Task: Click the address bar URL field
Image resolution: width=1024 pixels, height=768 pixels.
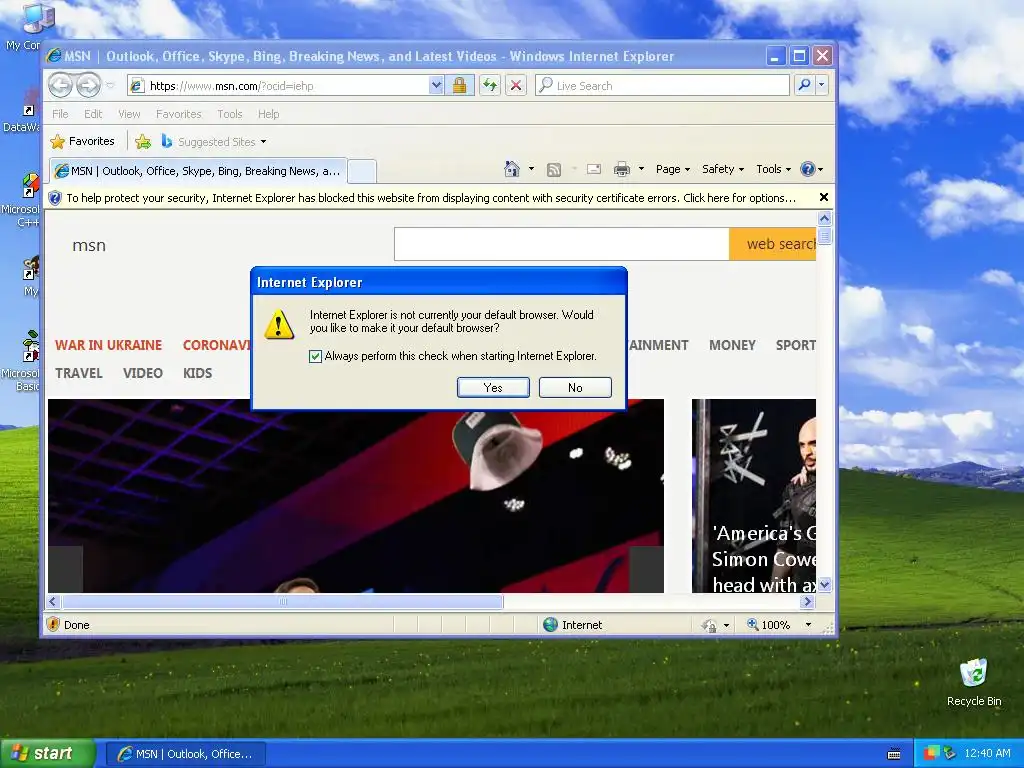Action: click(279, 86)
